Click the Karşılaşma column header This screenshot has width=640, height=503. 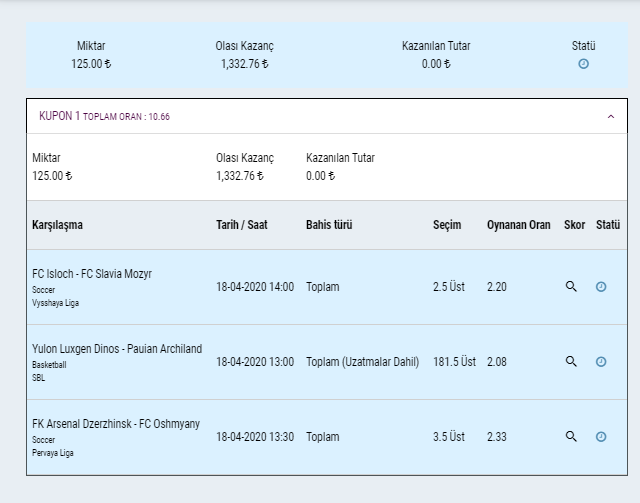click(57, 225)
